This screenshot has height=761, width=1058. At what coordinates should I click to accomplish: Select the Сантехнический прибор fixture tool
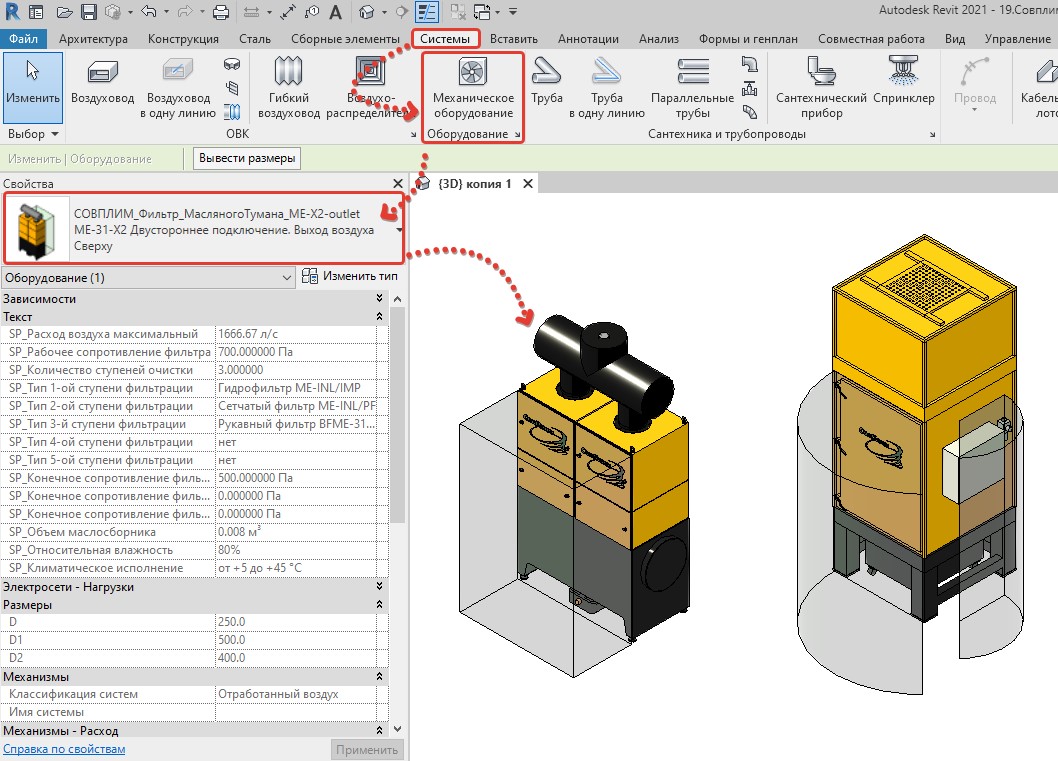coord(821,88)
